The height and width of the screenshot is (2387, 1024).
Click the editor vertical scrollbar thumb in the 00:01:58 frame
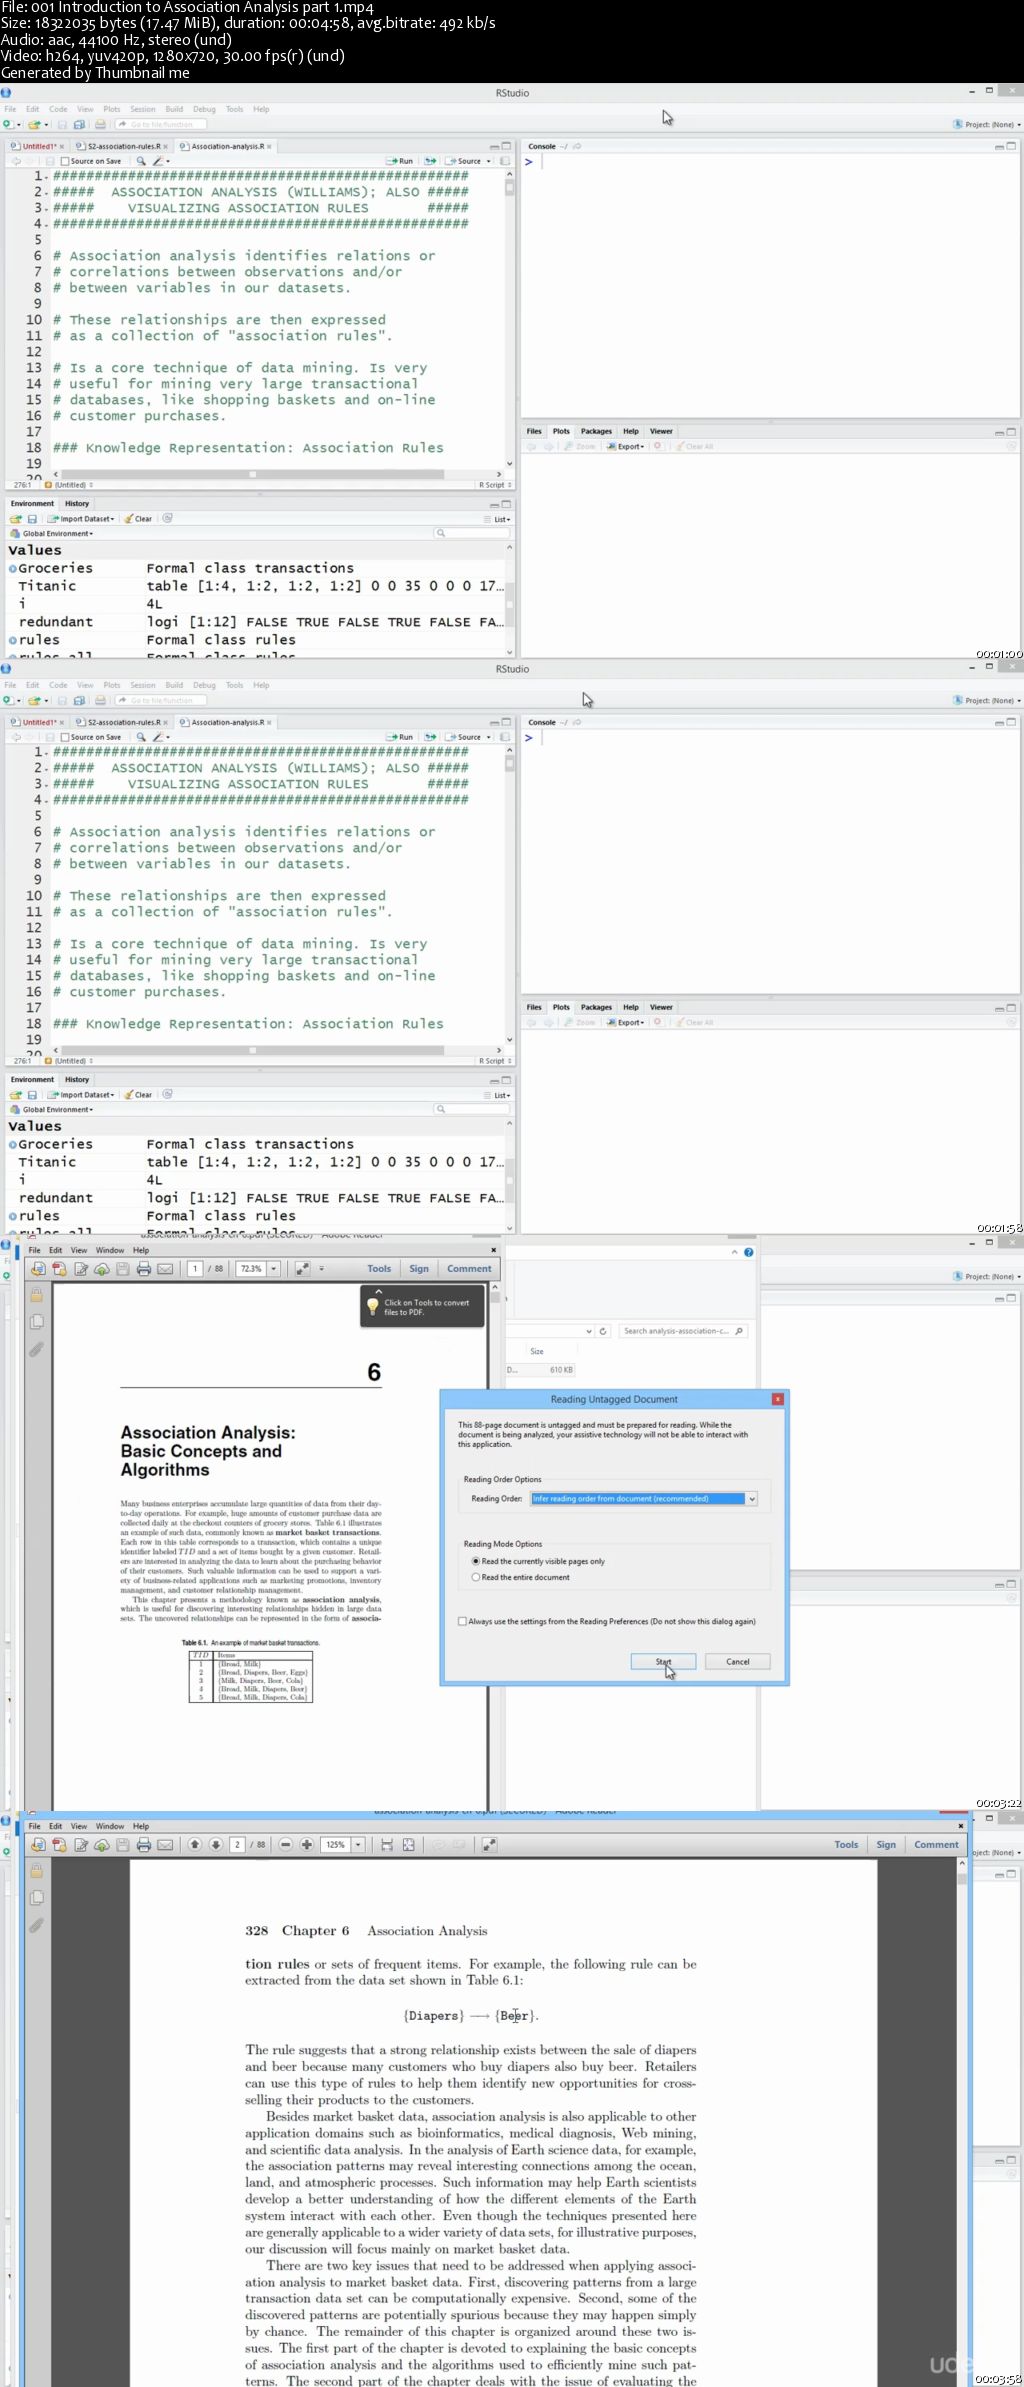[x=510, y=764]
